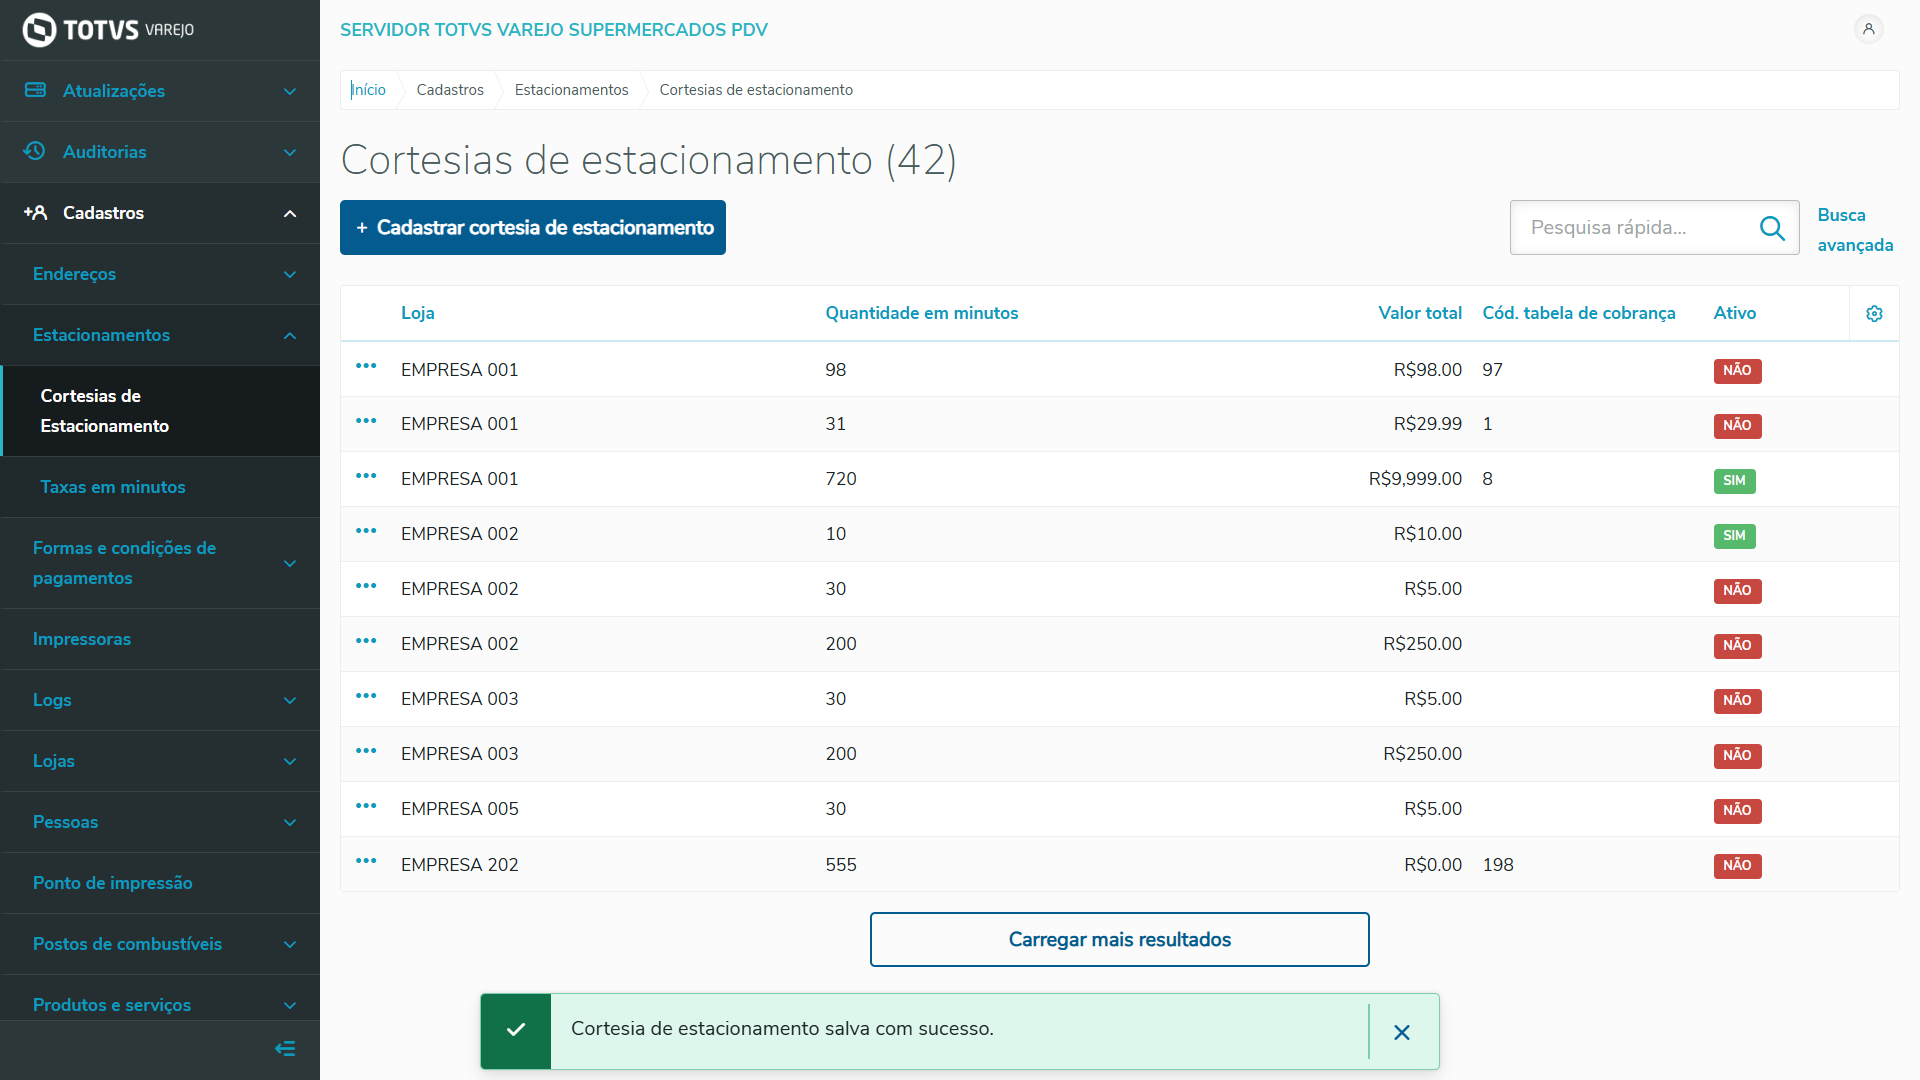This screenshot has height=1080, width=1920.
Task: Open actions menu for EMPRESA 202 row
Action: tap(366, 861)
